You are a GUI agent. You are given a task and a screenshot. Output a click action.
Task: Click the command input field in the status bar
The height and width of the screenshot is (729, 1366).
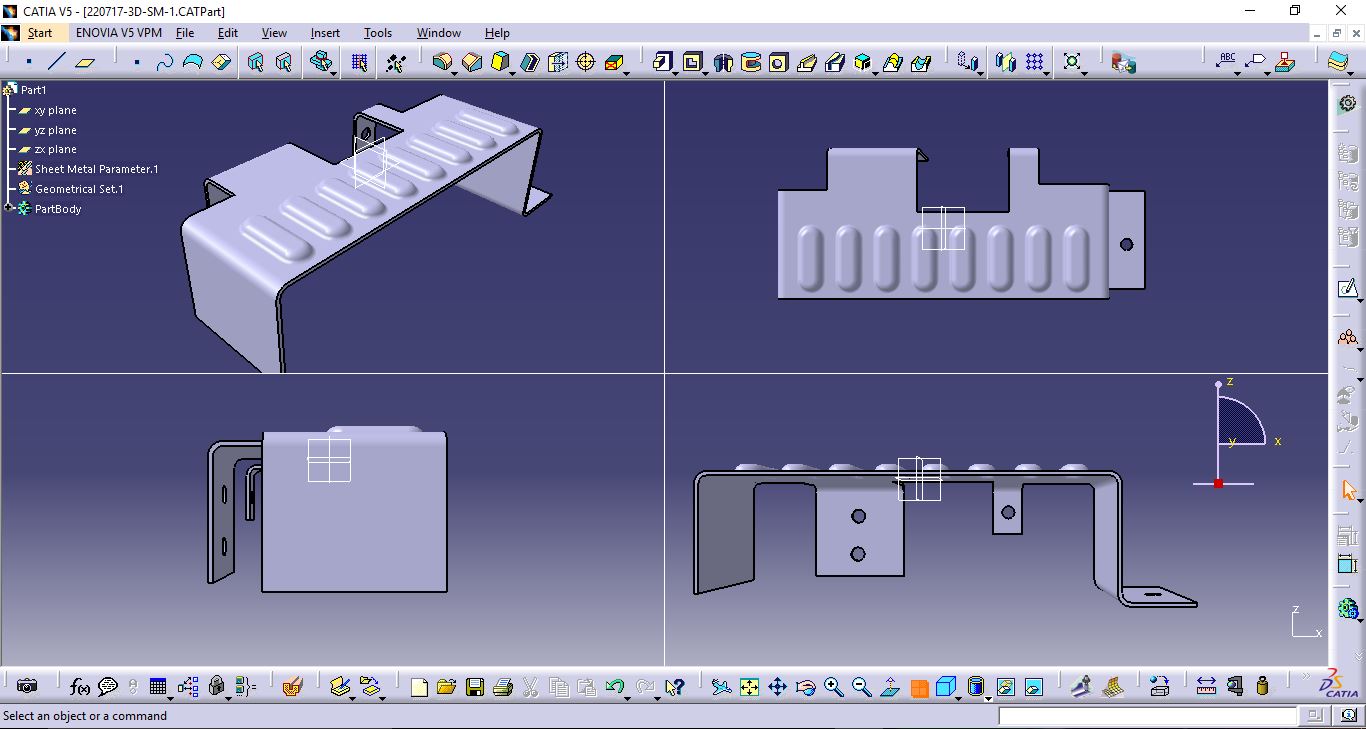pyautogui.click(x=1148, y=716)
